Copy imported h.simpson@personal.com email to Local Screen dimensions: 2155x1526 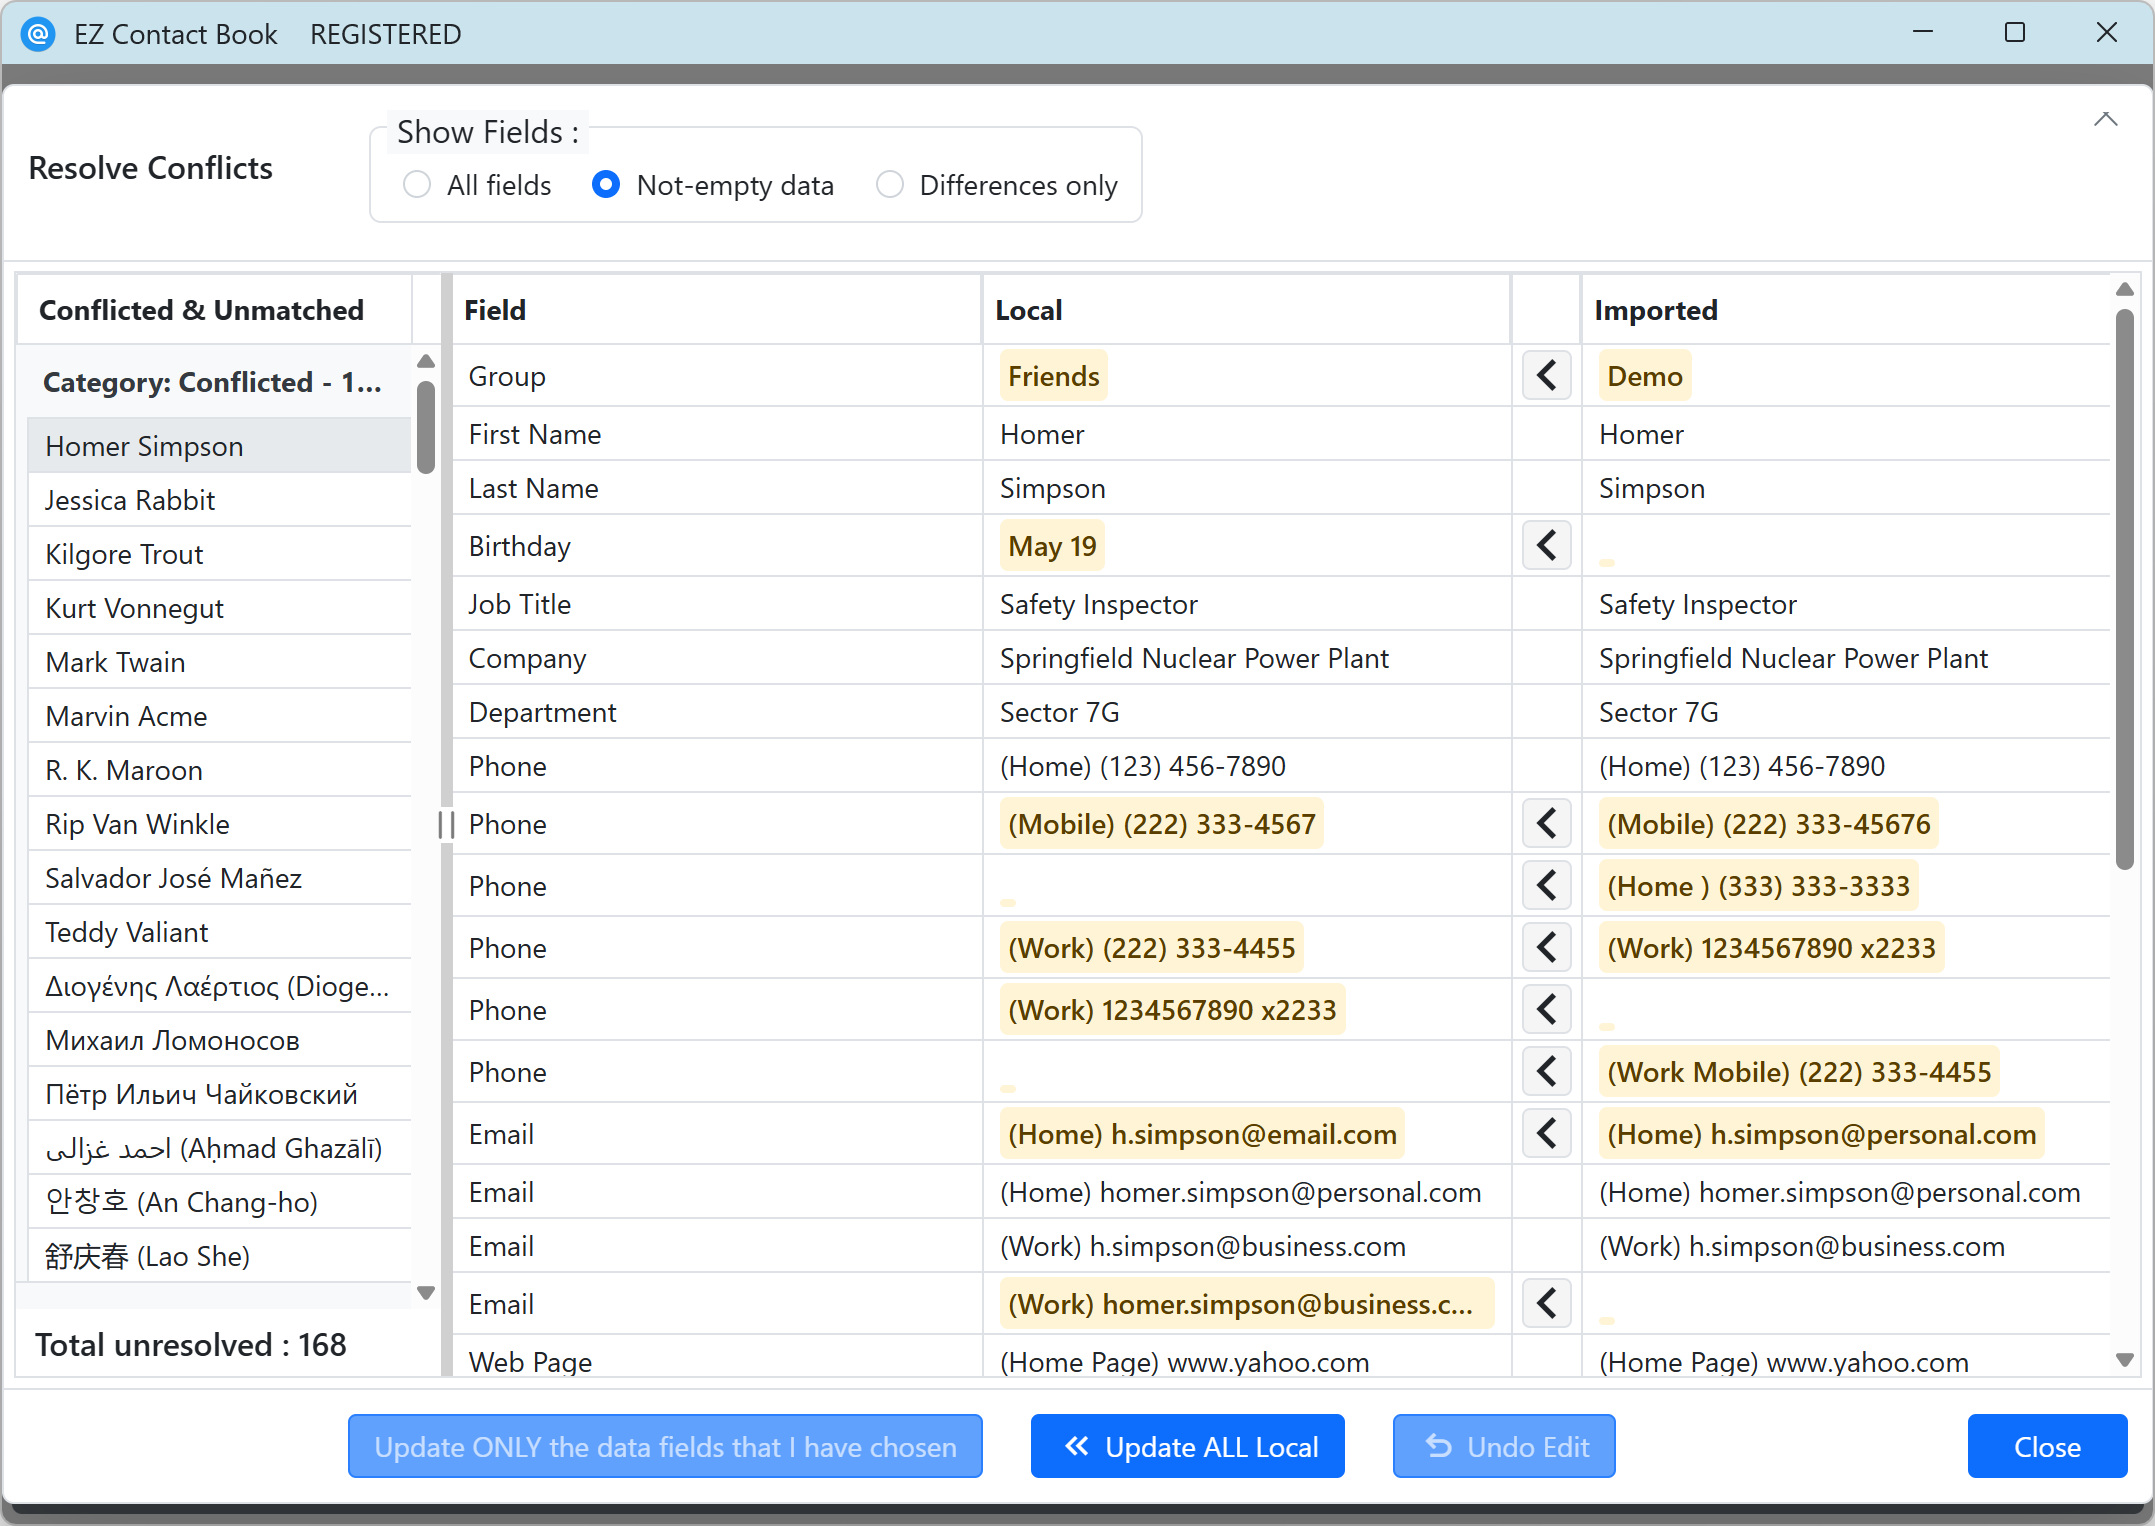tap(1546, 1134)
